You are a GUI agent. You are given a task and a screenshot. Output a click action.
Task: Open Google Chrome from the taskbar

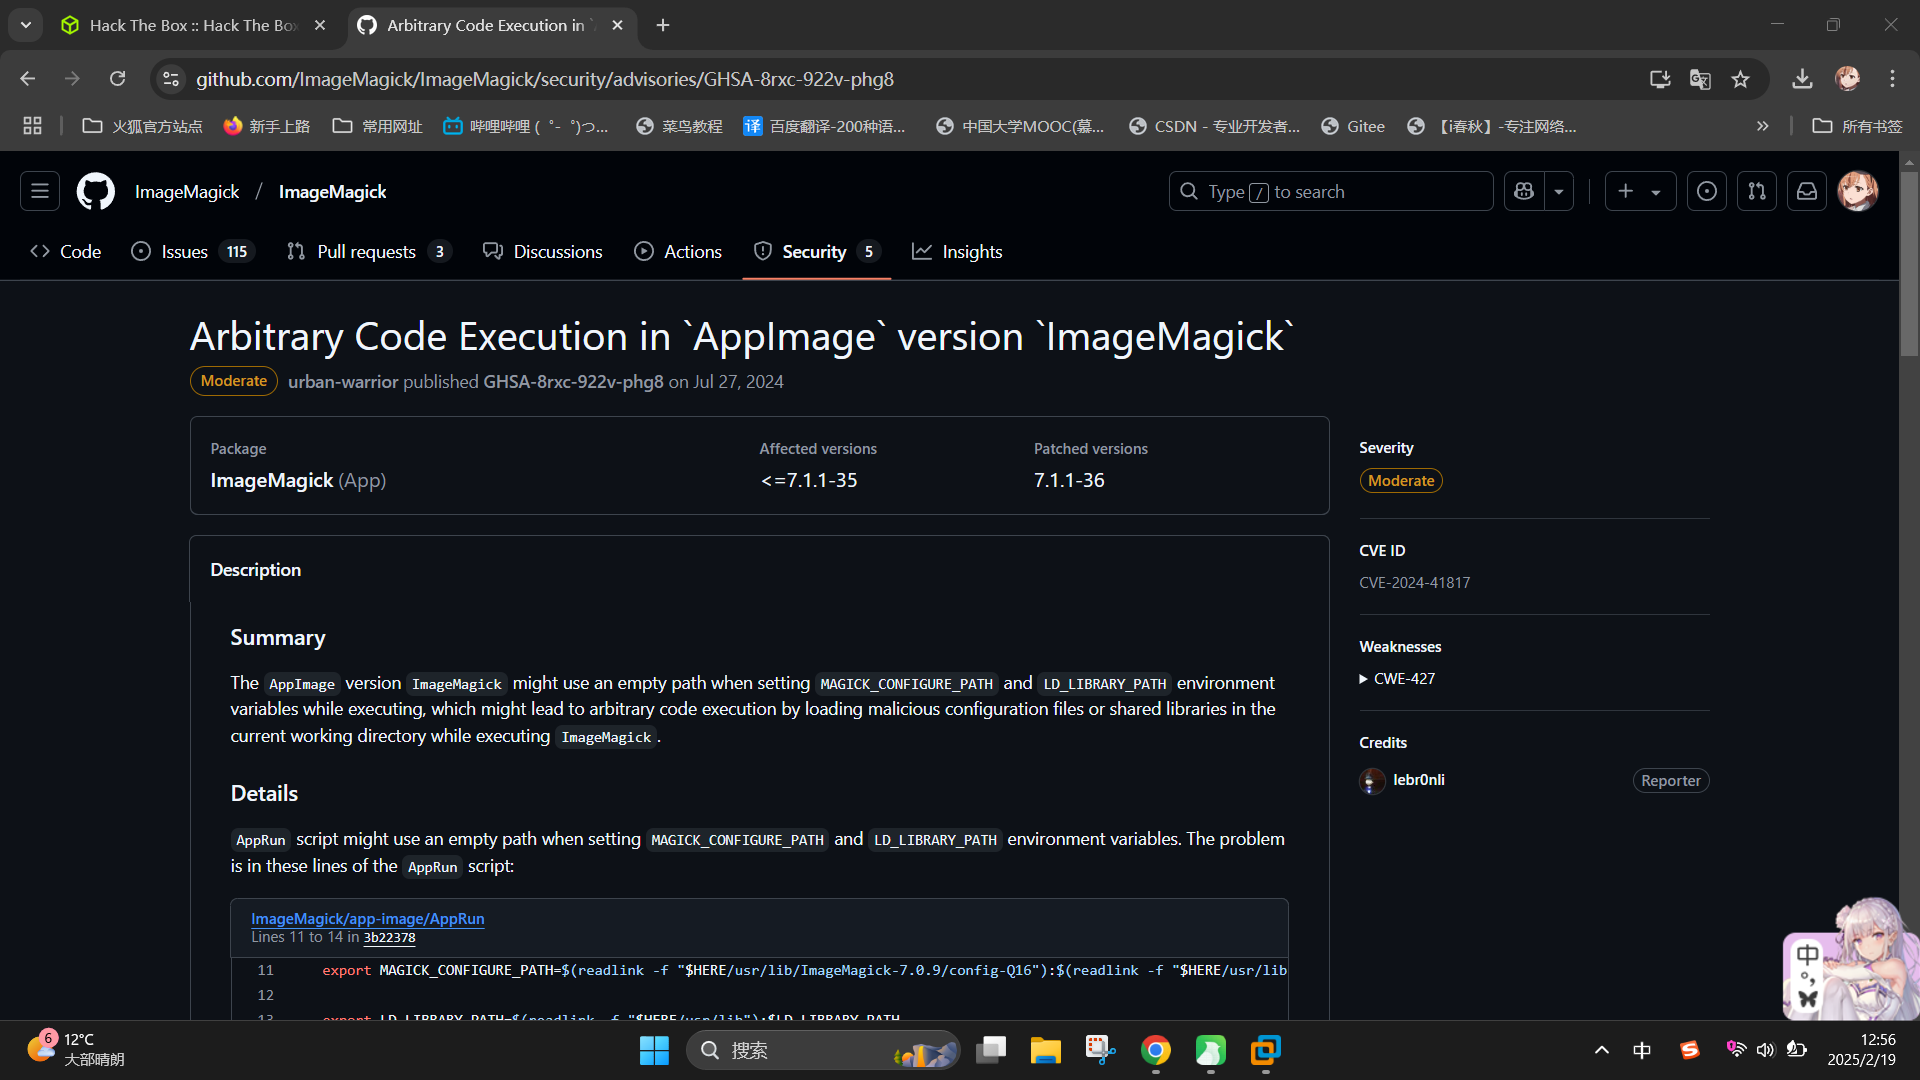pos(1155,1050)
